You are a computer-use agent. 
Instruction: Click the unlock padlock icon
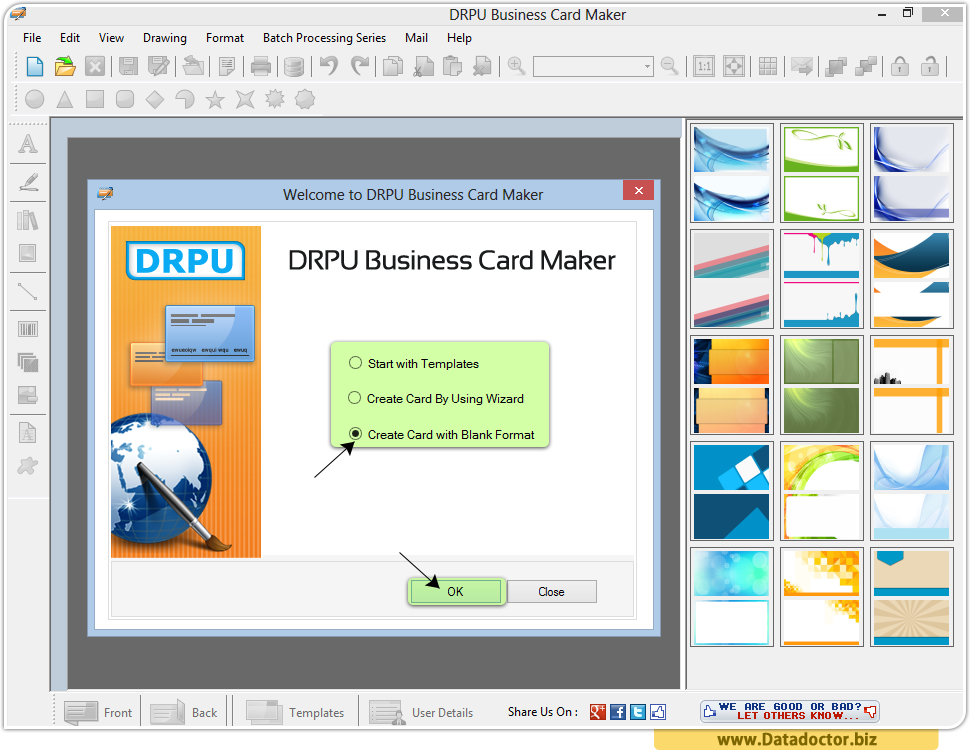click(x=930, y=66)
